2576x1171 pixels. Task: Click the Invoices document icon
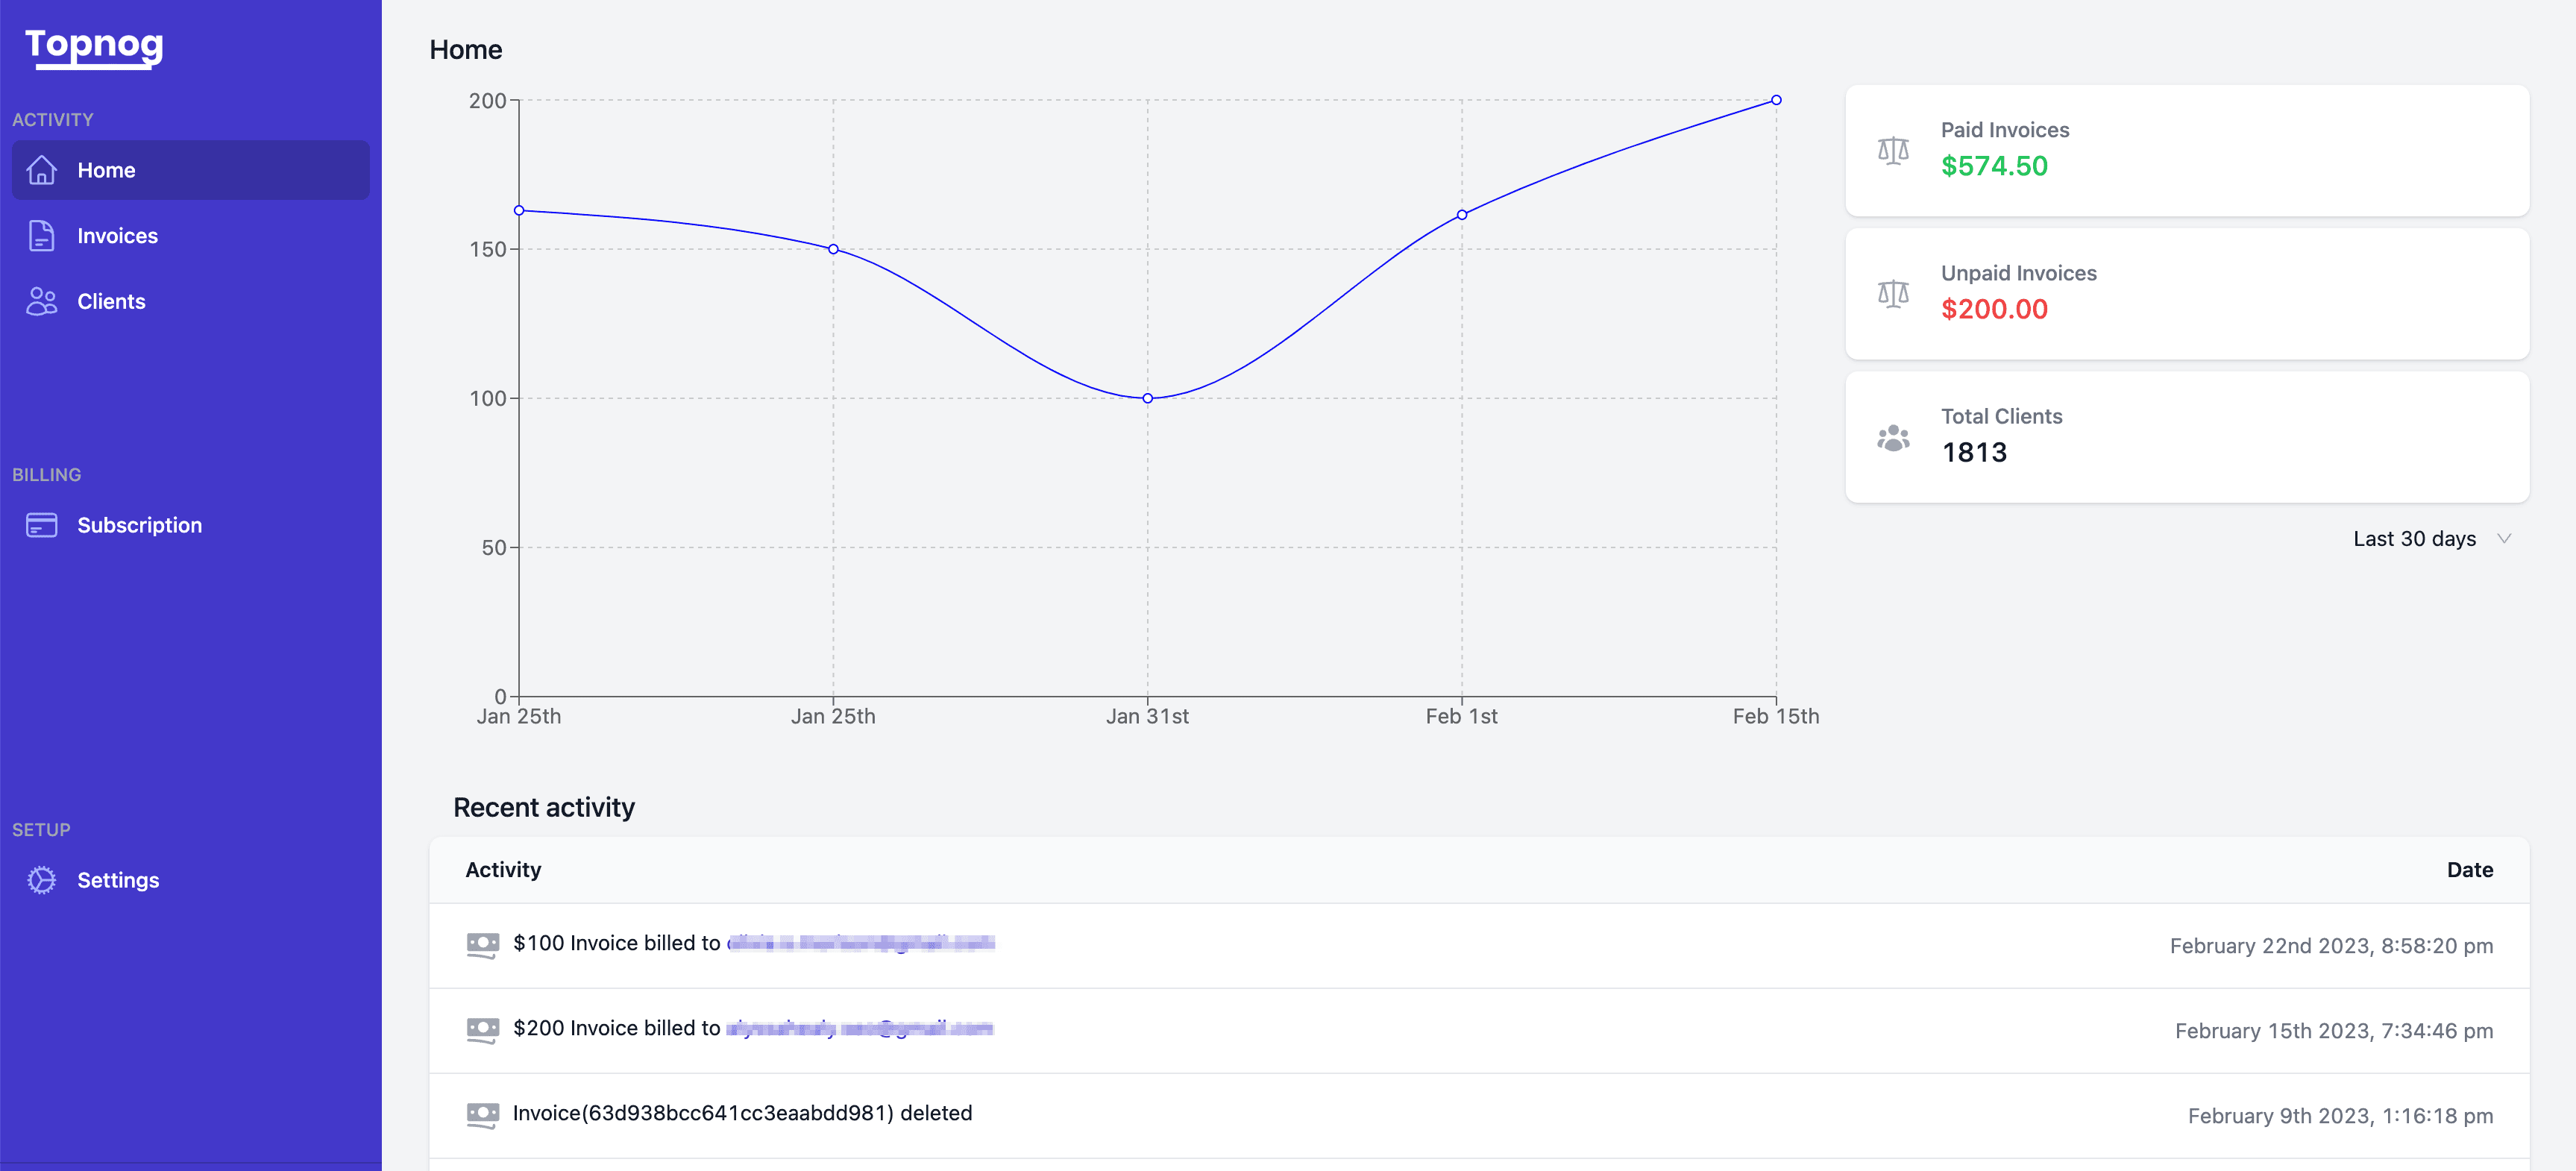tap(41, 236)
